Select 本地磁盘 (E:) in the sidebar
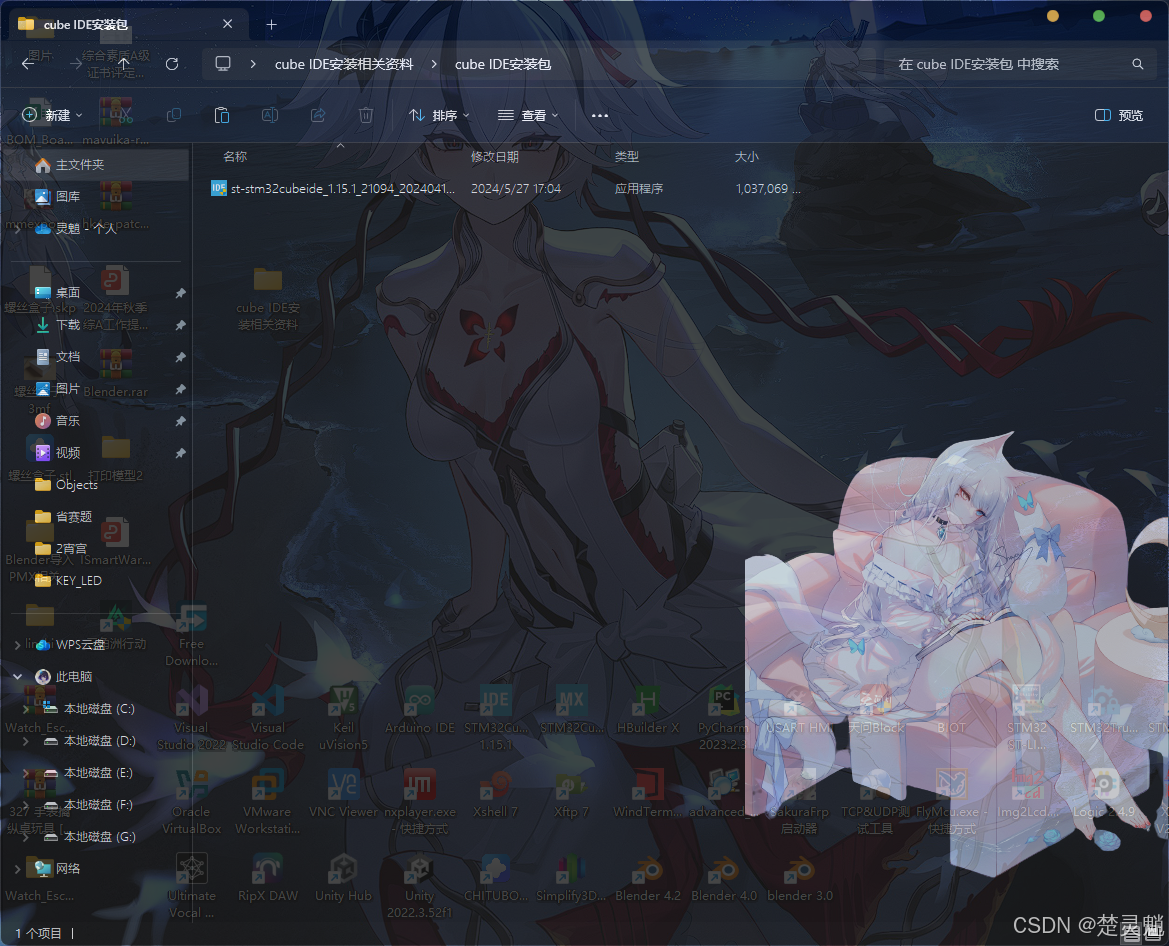 click(x=96, y=773)
